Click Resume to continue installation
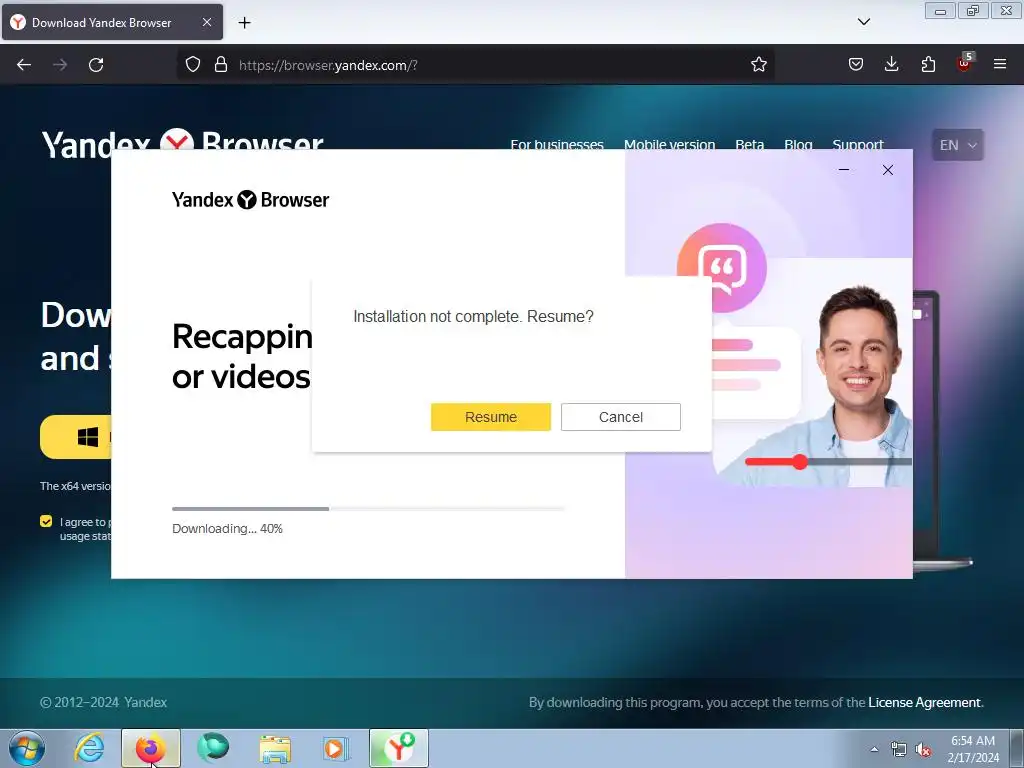Image resolution: width=1024 pixels, height=768 pixels. pyautogui.click(x=490, y=417)
